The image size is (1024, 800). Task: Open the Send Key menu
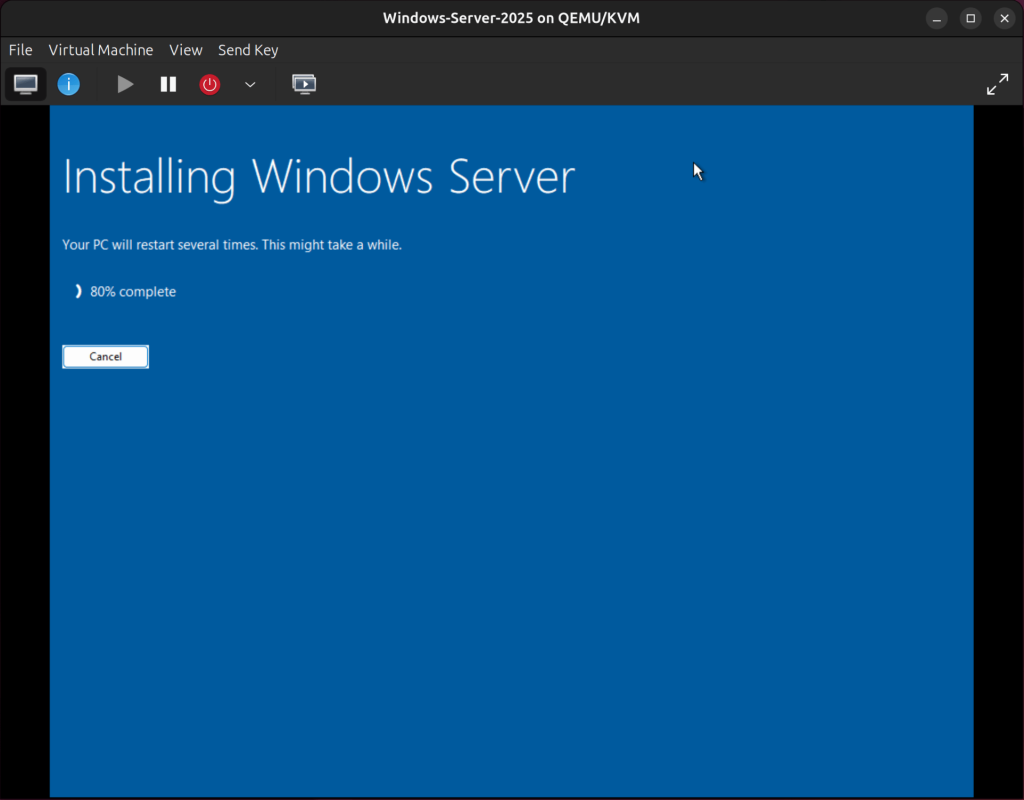pyautogui.click(x=247, y=50)
